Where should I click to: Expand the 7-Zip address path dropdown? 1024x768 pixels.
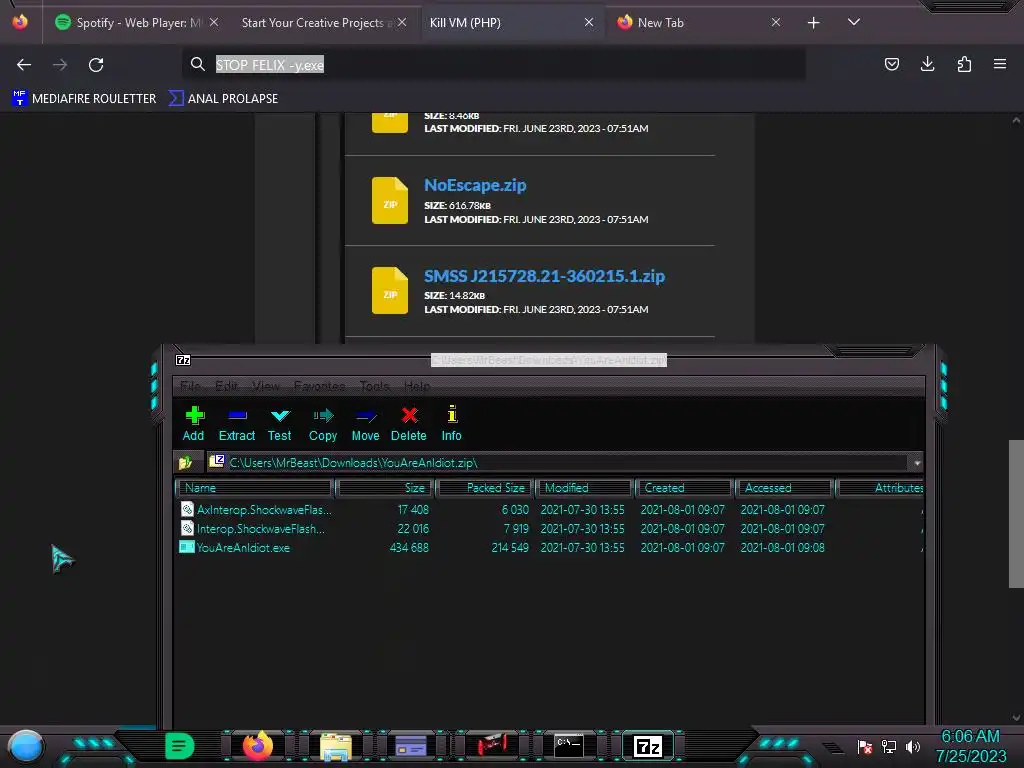tap(917, 462)
